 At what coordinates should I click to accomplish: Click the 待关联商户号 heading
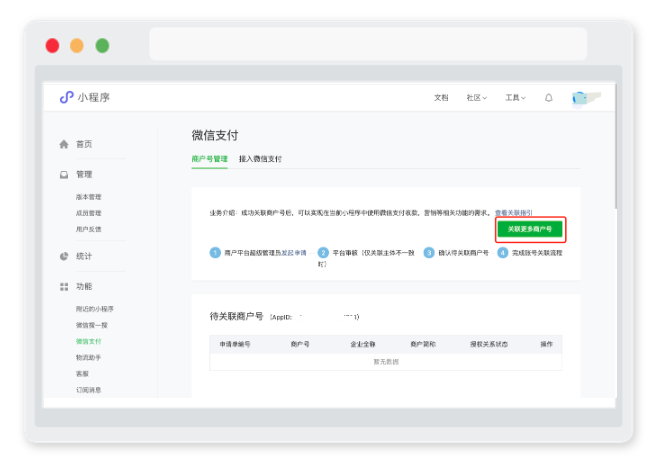point(237,316)
